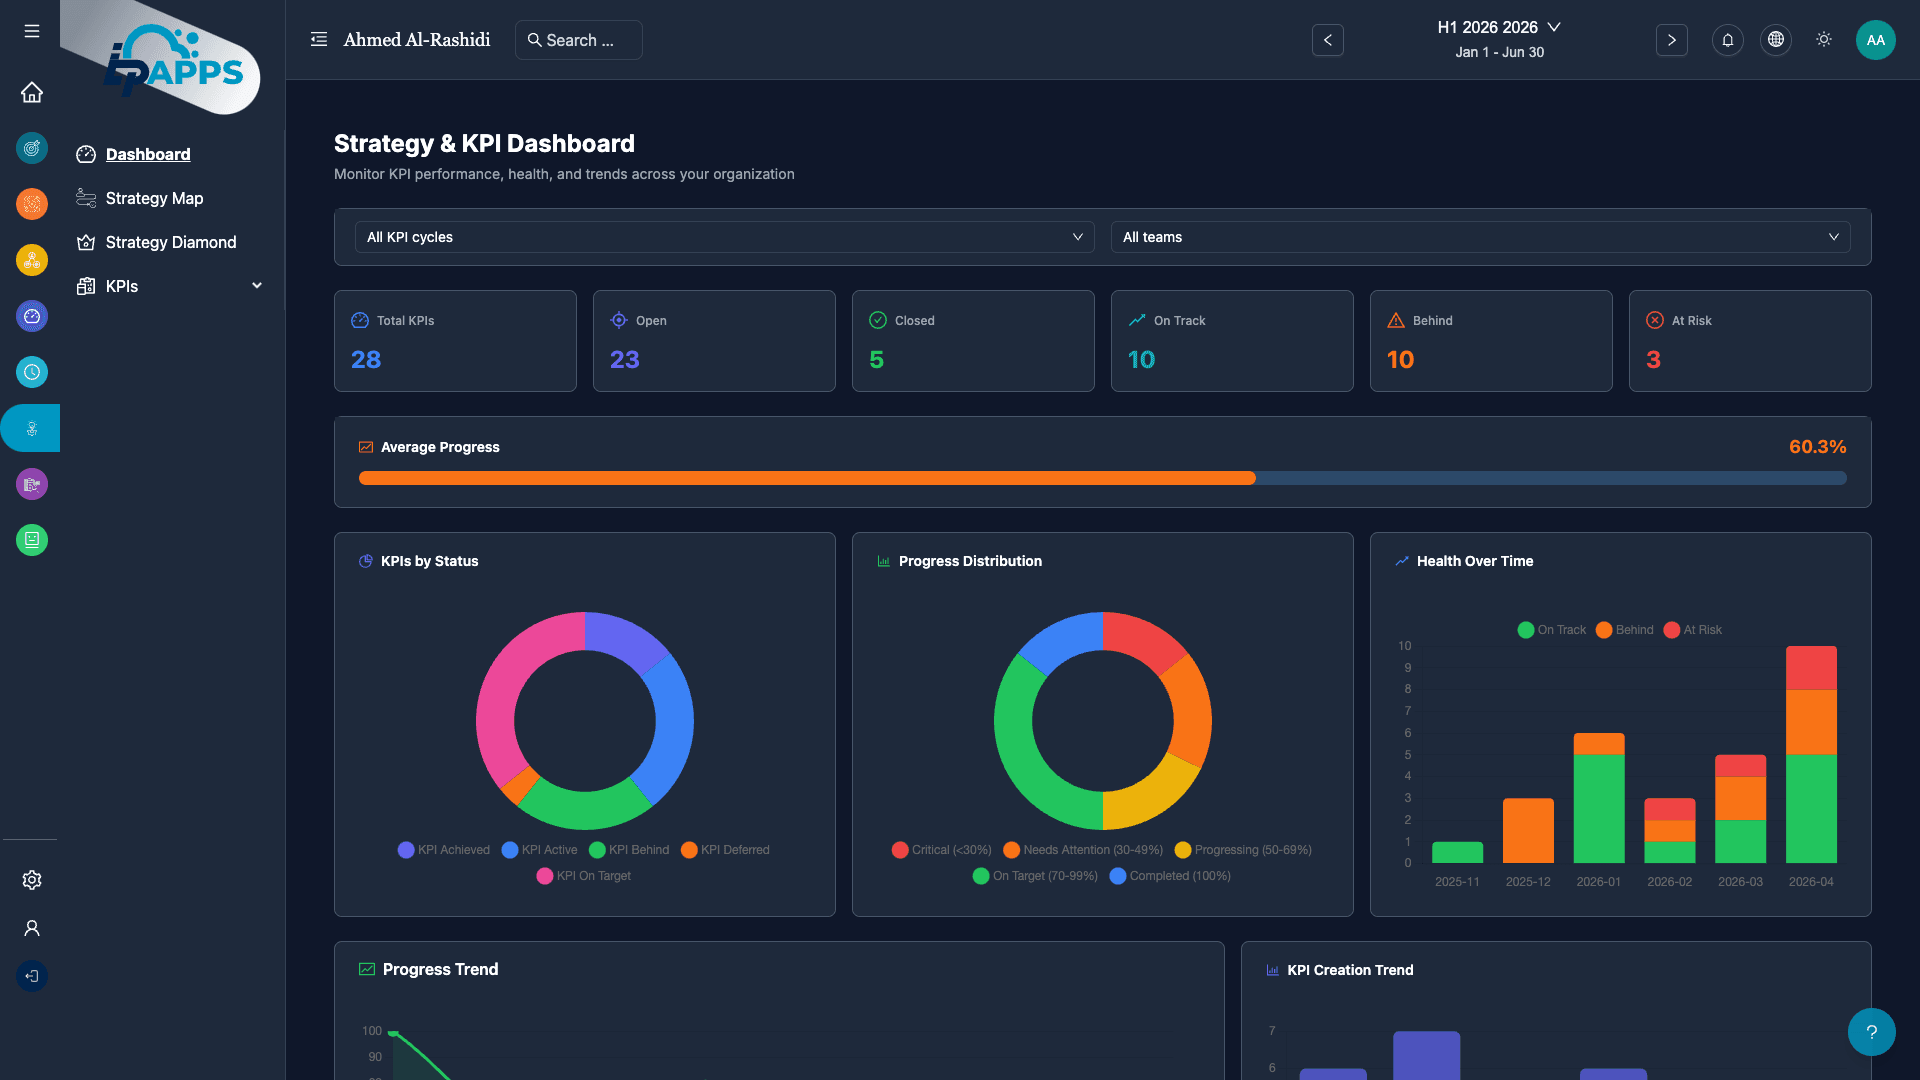Open the search bar magnifier icon
This screenshot has height=1080, width=1920.
click(x=535, y=40)
